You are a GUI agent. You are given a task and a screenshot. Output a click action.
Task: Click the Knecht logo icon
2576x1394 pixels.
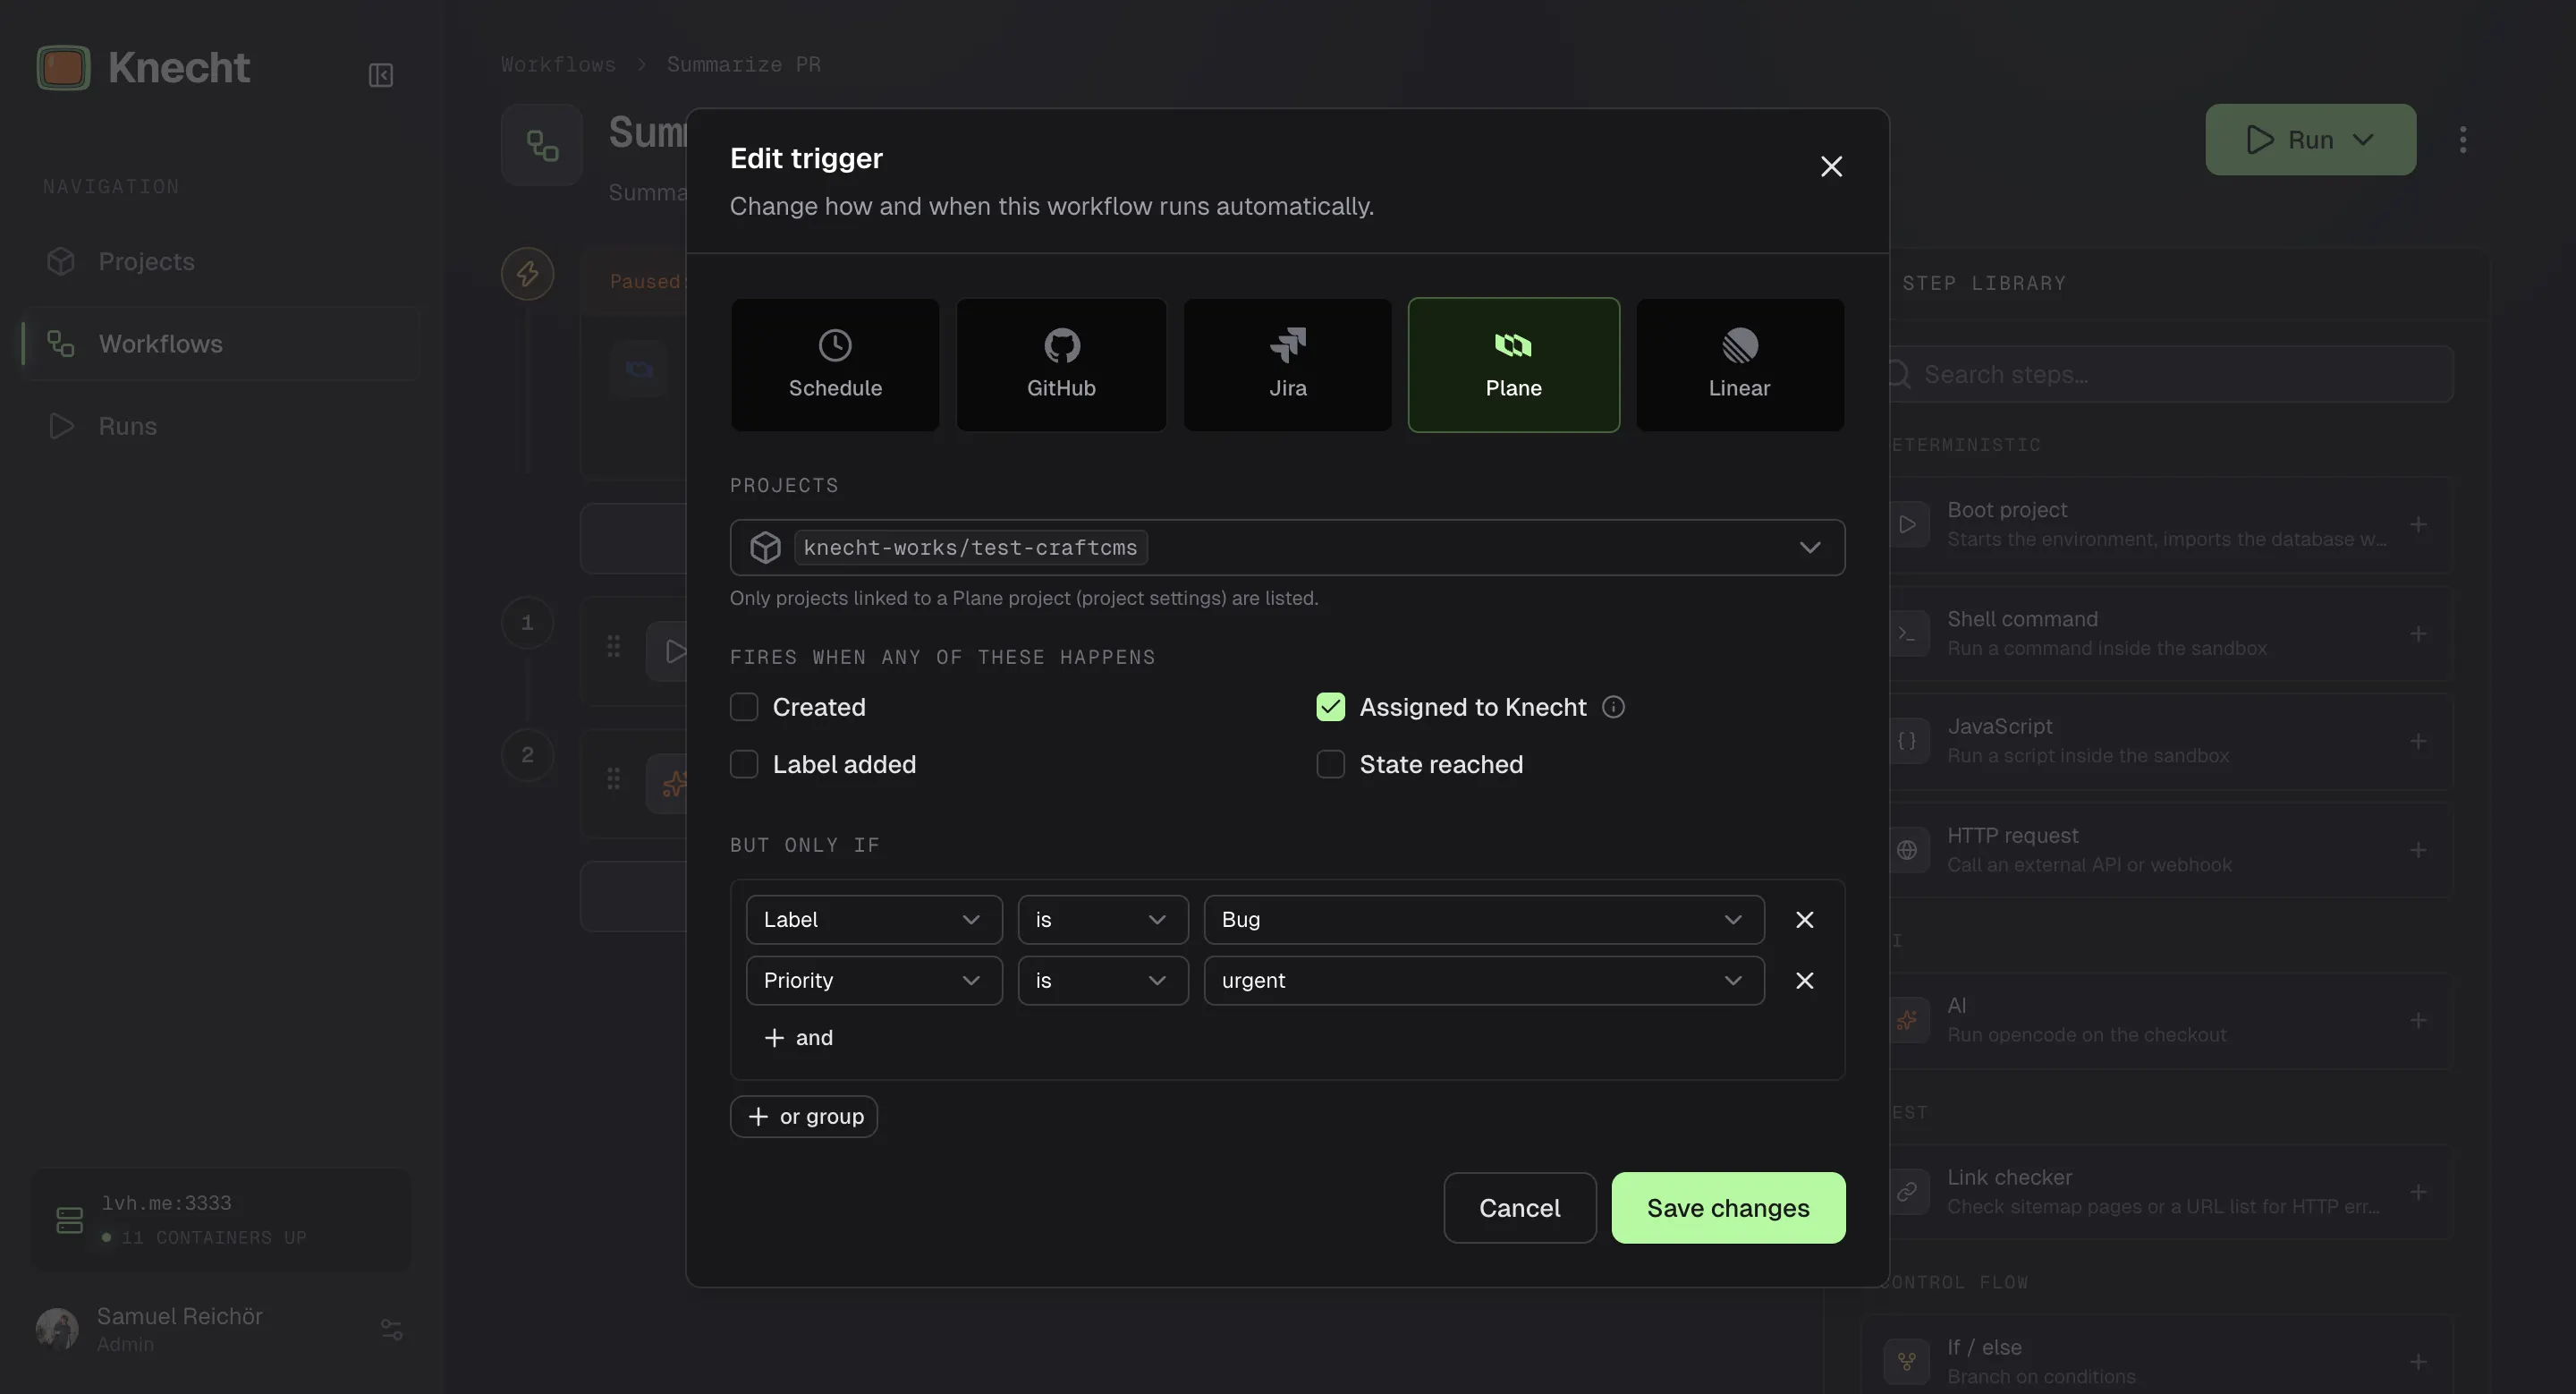[63, 68]
